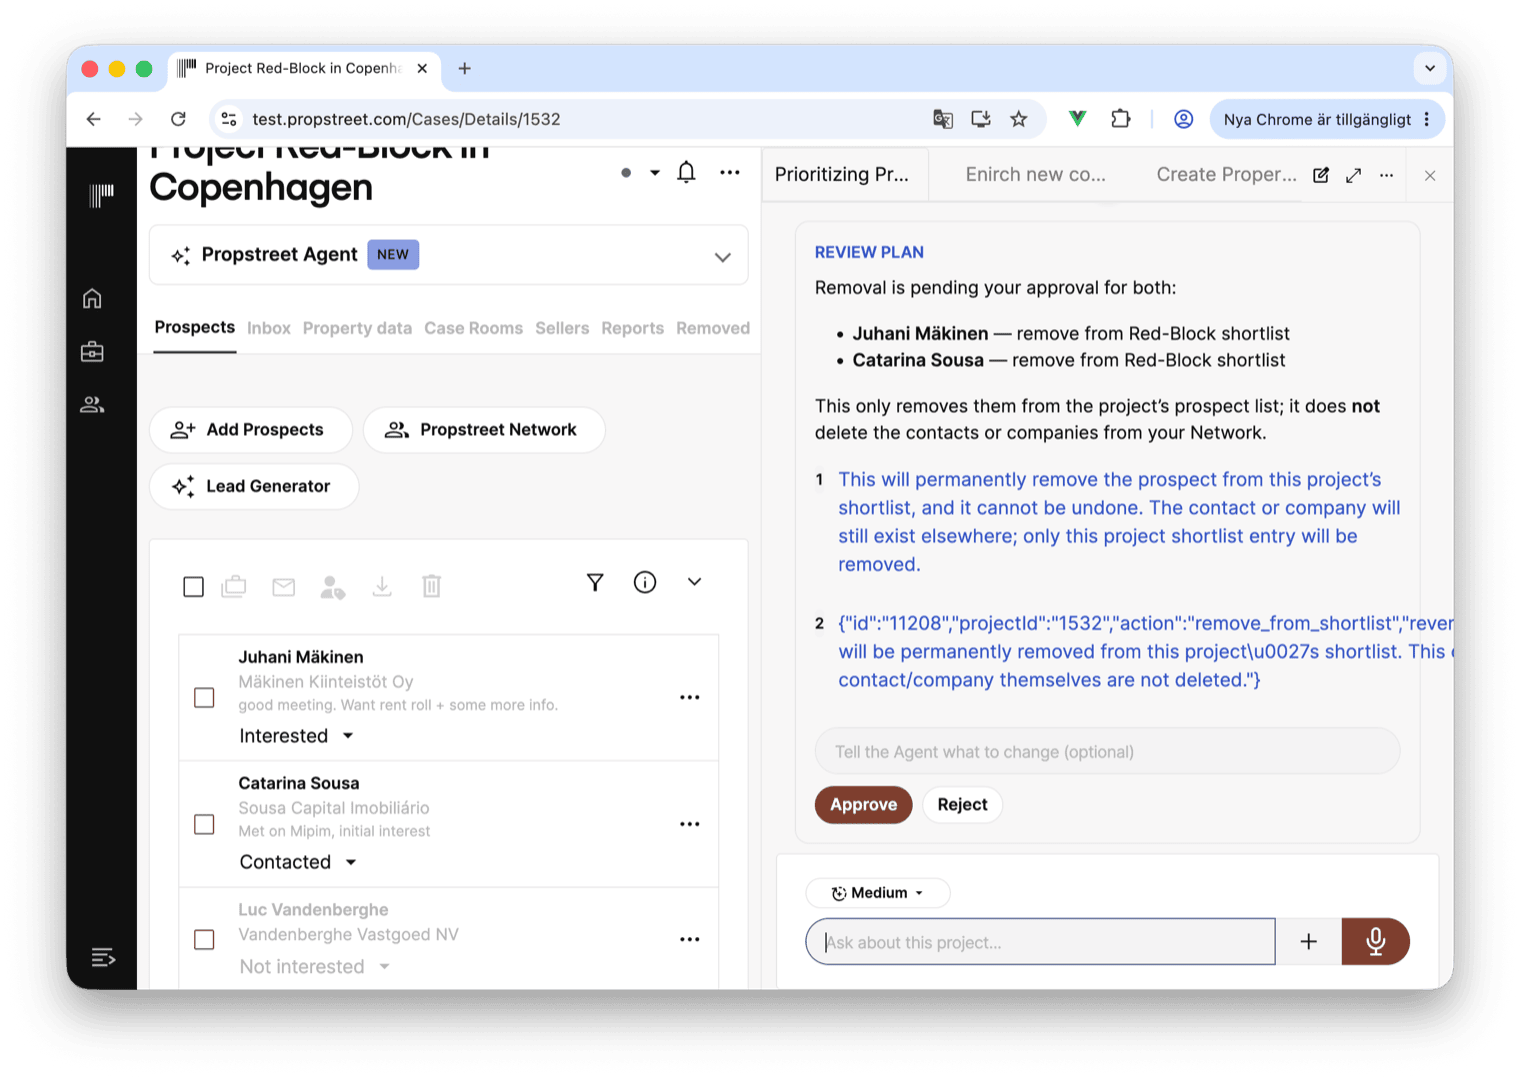1520x1077 pixels.
Task: Open project three-dot options menu
Action: 730,172
